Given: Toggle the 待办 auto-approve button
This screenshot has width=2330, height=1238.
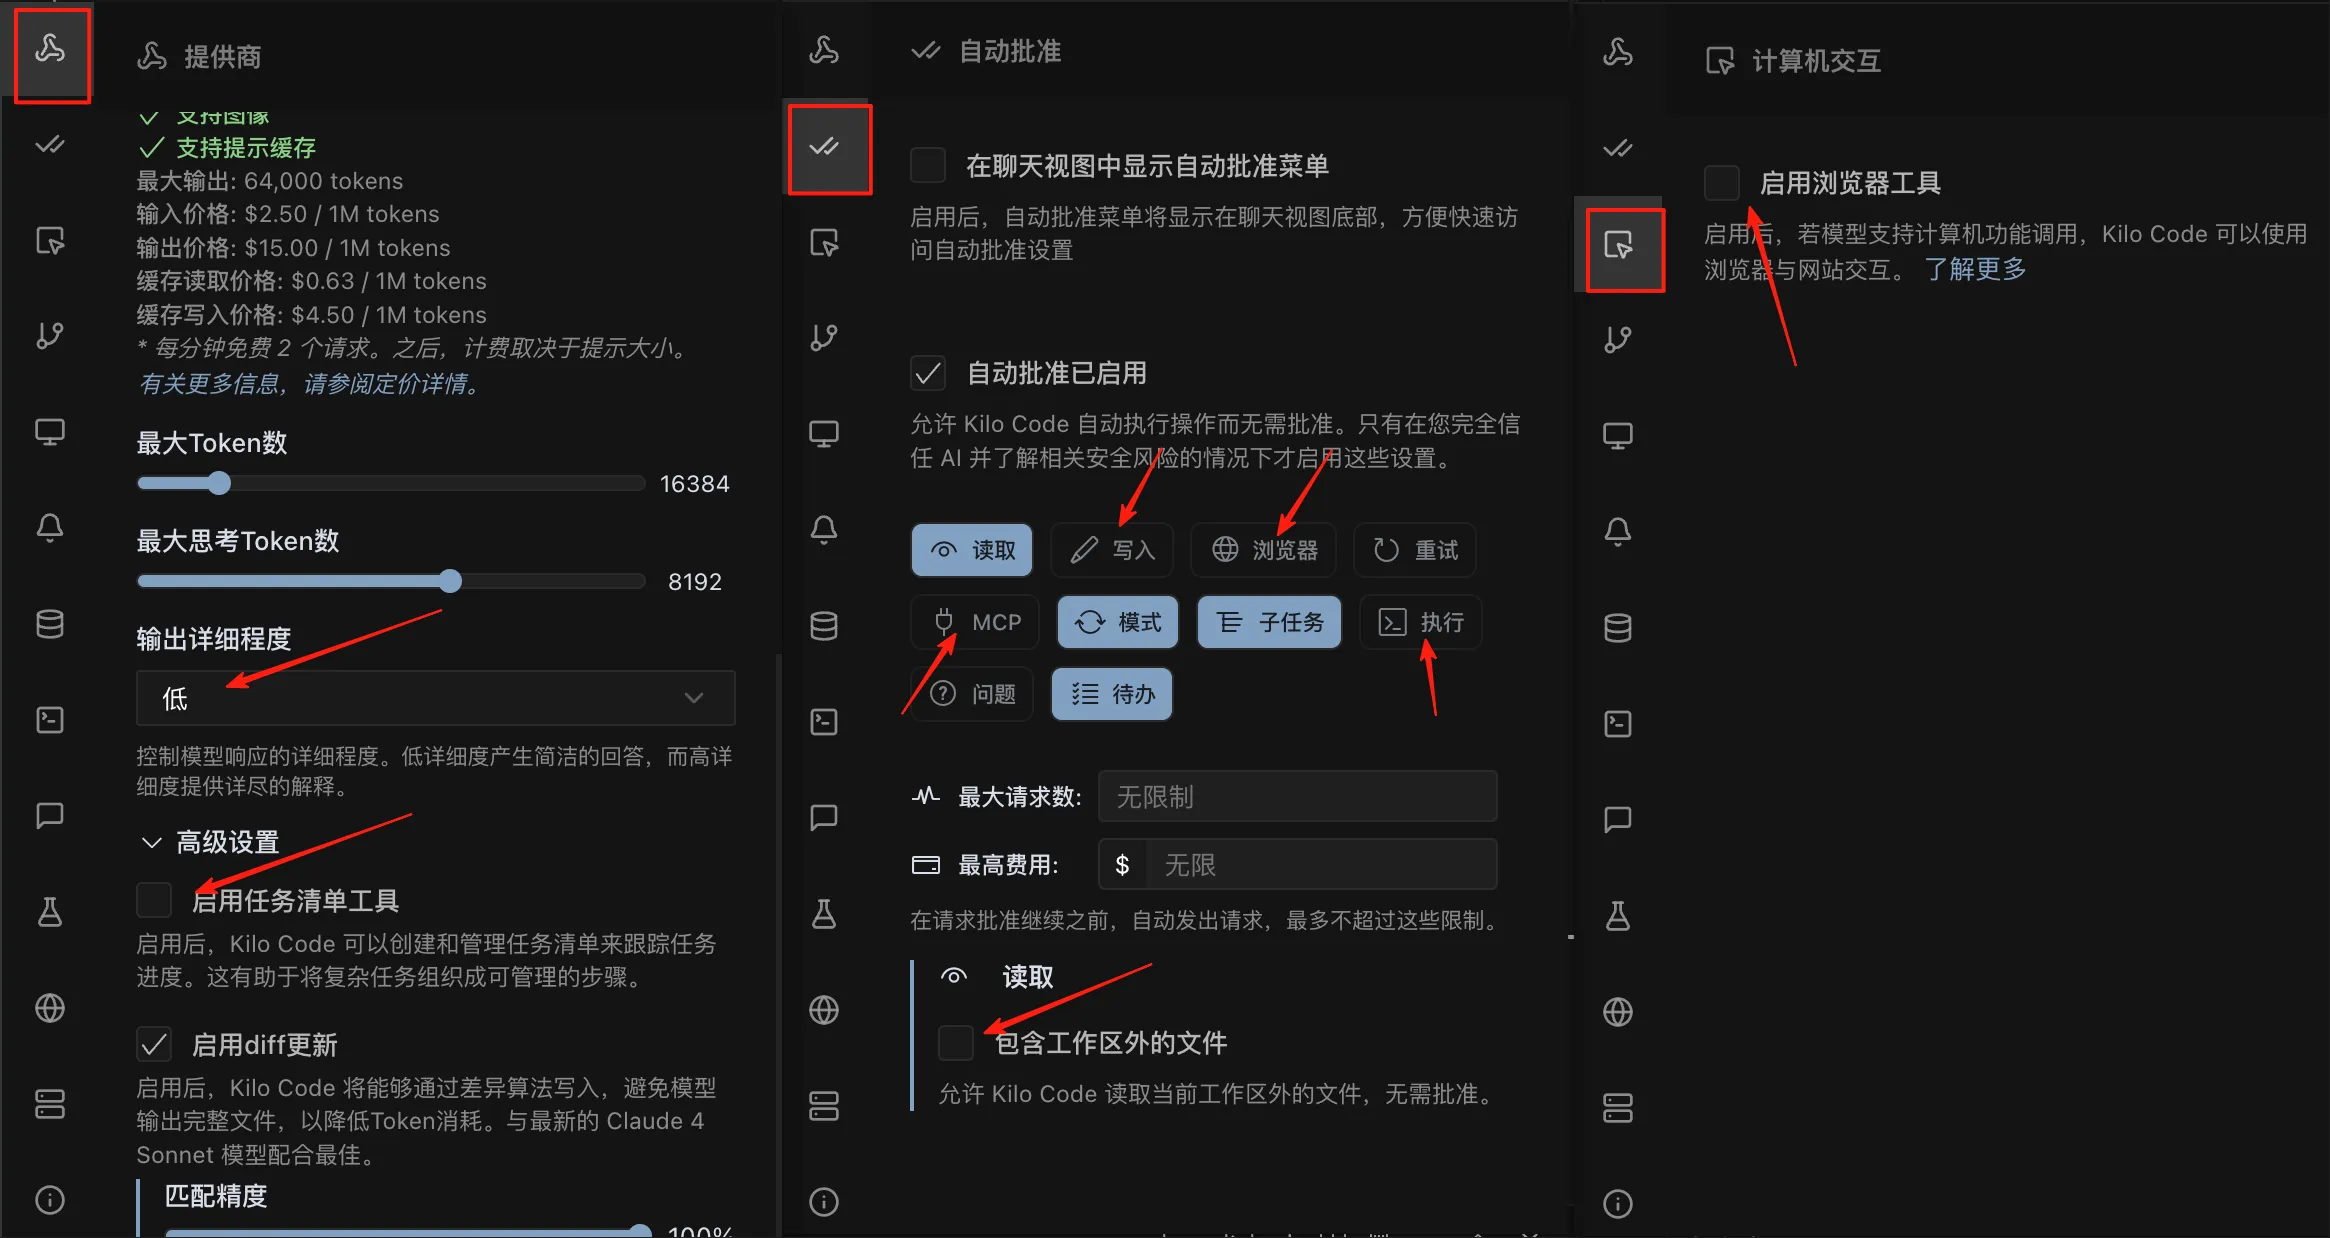Looking at the screenshot, I should point(1112,694).
